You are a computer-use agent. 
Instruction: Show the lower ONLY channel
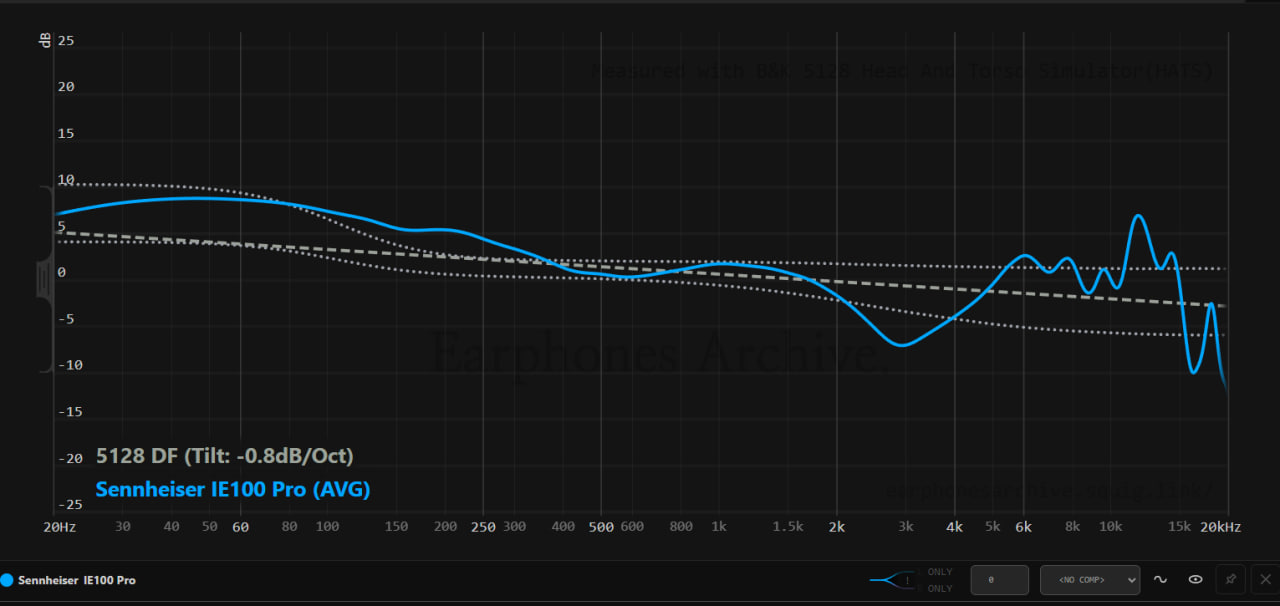coord(940,588)
